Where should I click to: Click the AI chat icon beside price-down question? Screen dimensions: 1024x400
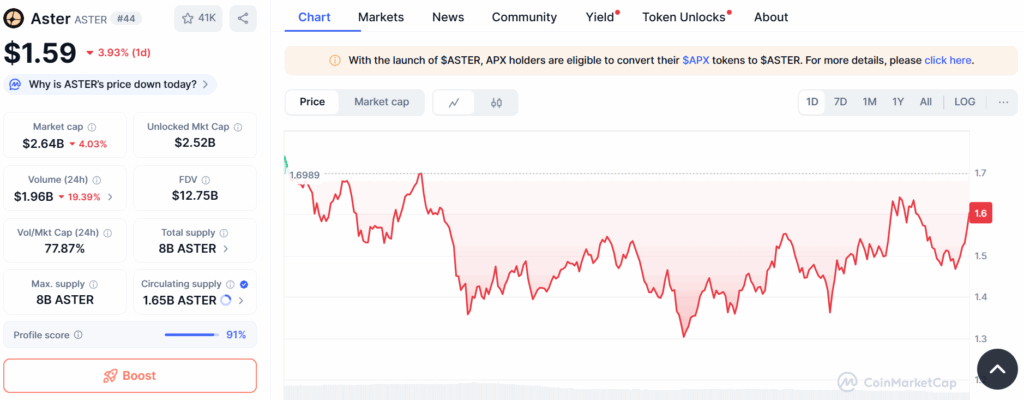click(x=15, y=84)
